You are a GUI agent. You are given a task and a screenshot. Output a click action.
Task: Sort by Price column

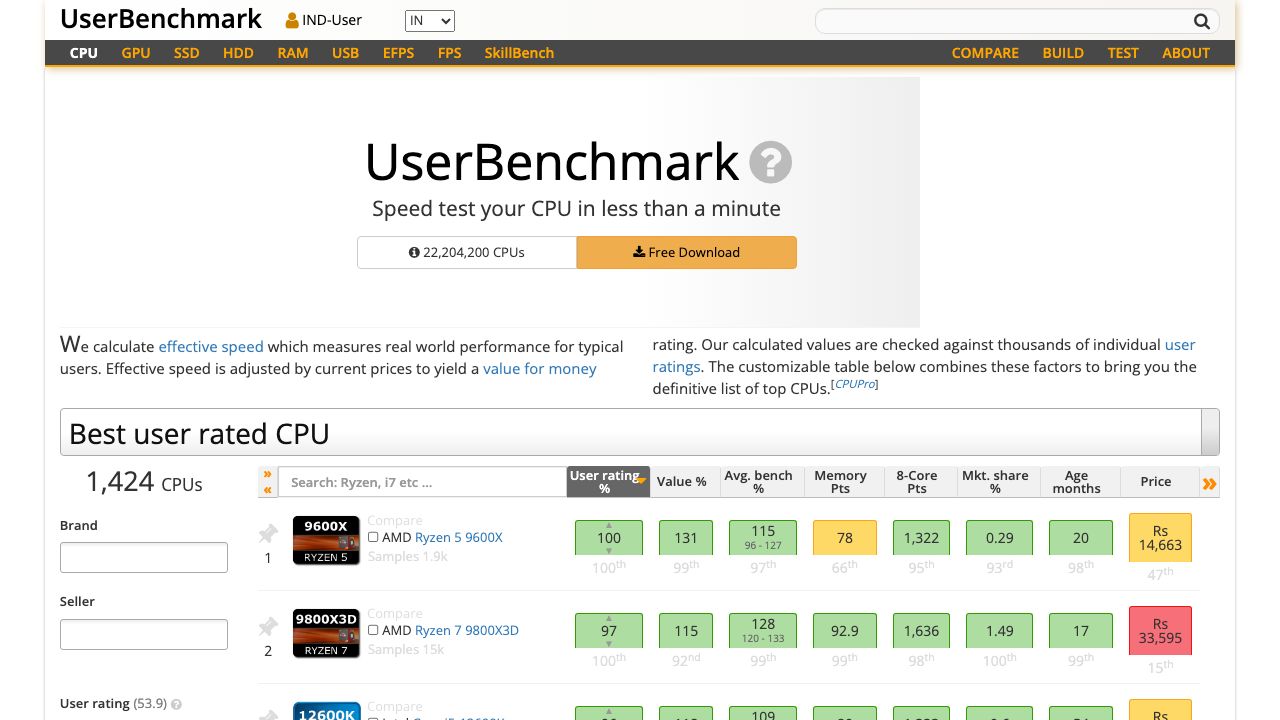(x=1156, y=482)
